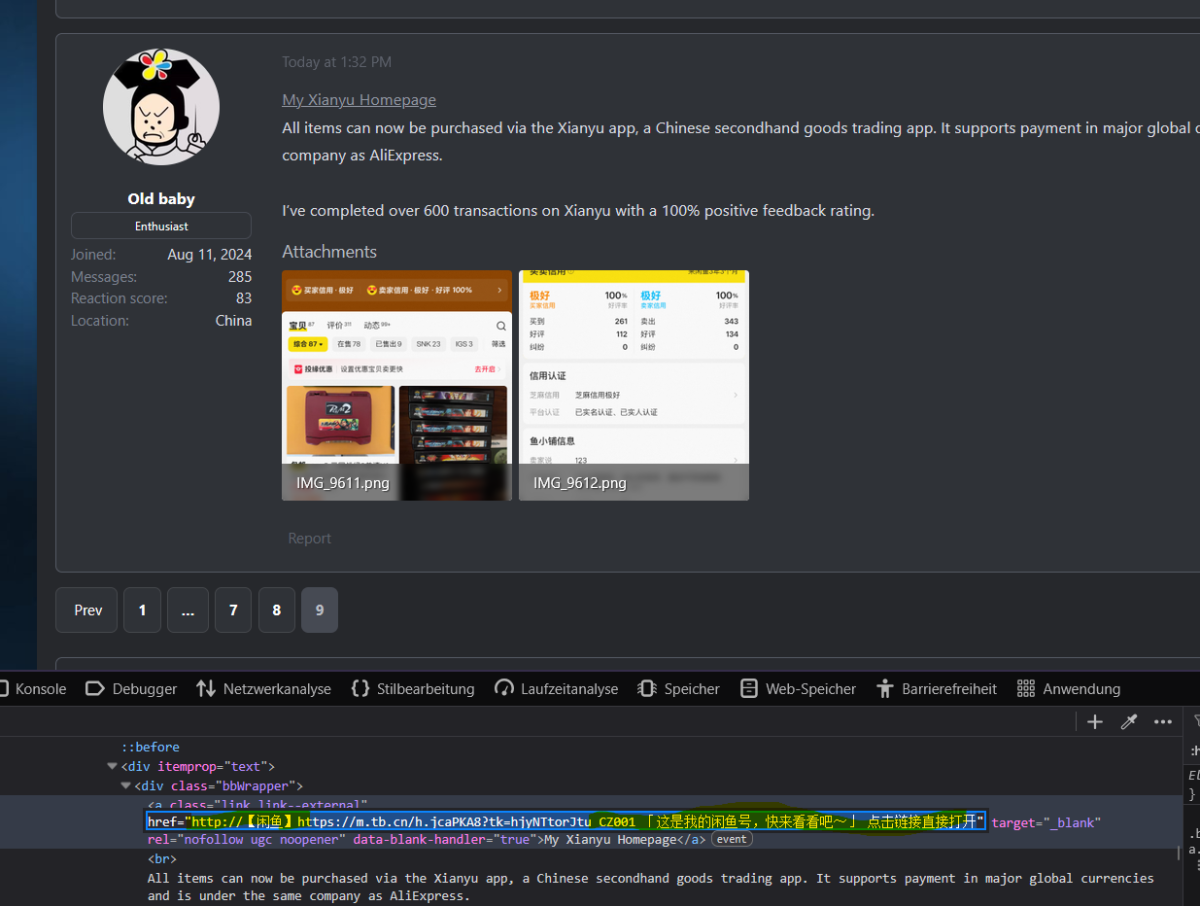This screenshot has width=1200, height=906.
Task: Open the Stilbearbeitung tab
Action: click(412, 689)
